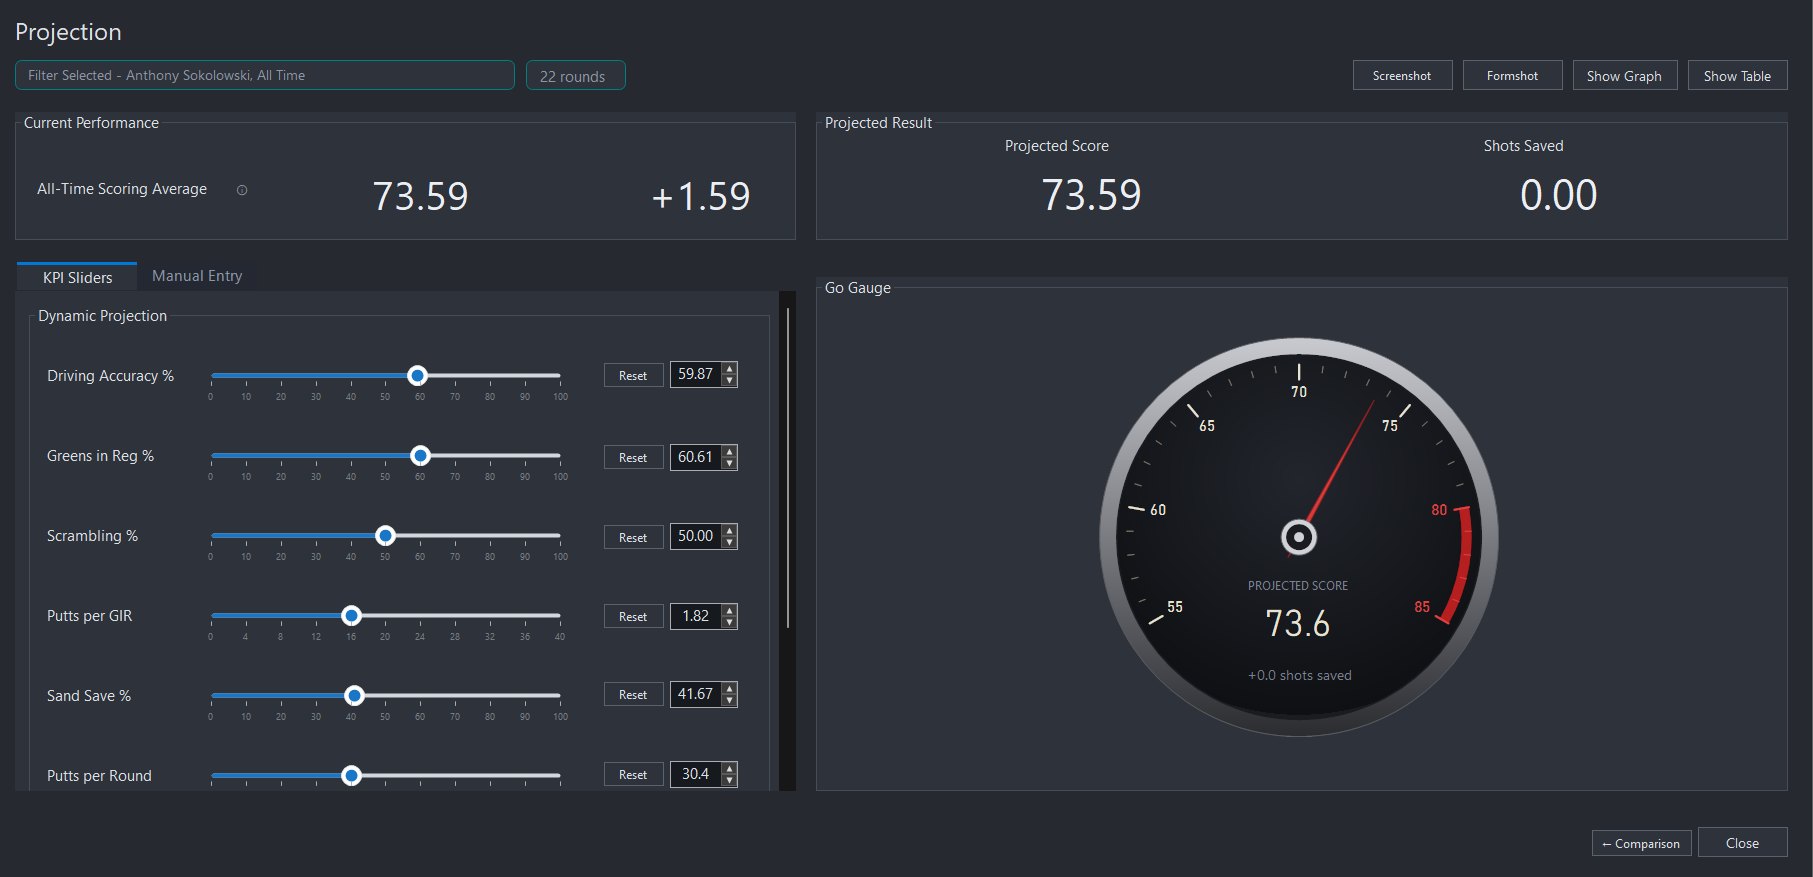Decrease Sand Save % value with down arrow
Screen dimensions: 1813x877
(x=730, y=701)
